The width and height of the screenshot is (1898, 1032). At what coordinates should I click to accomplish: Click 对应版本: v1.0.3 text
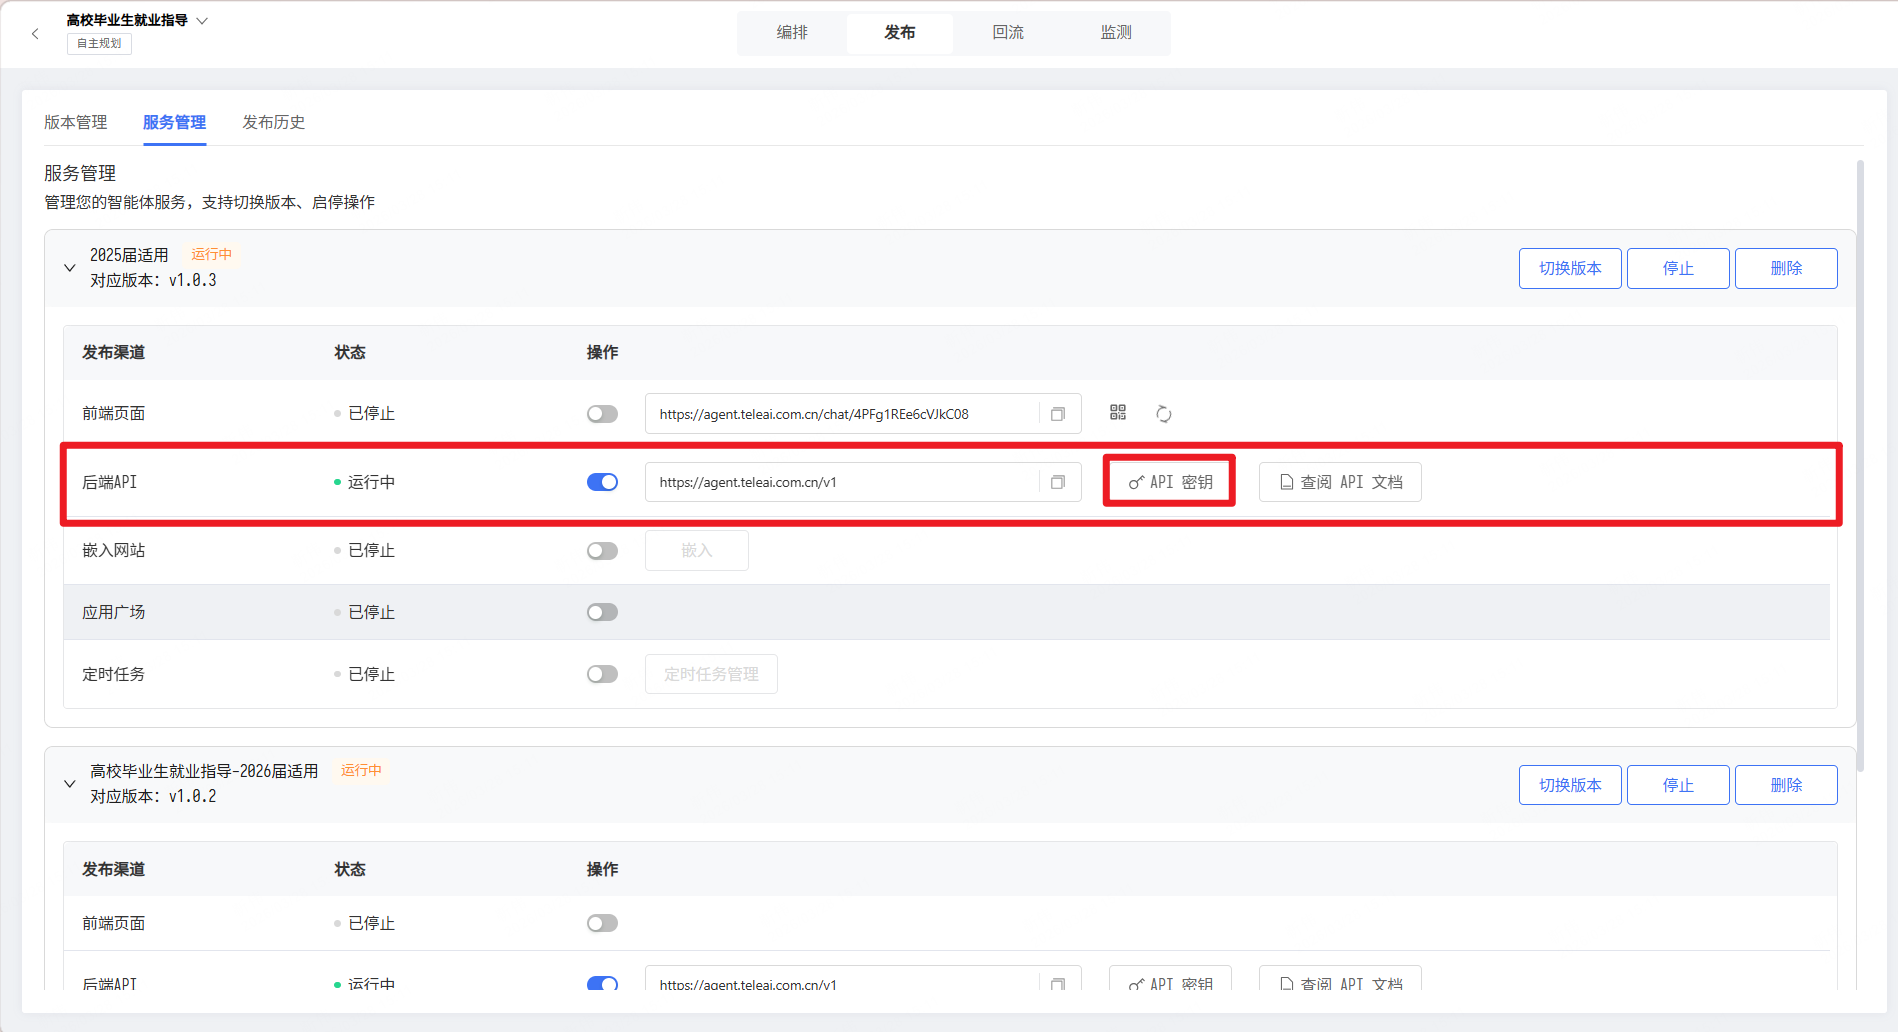153,281
